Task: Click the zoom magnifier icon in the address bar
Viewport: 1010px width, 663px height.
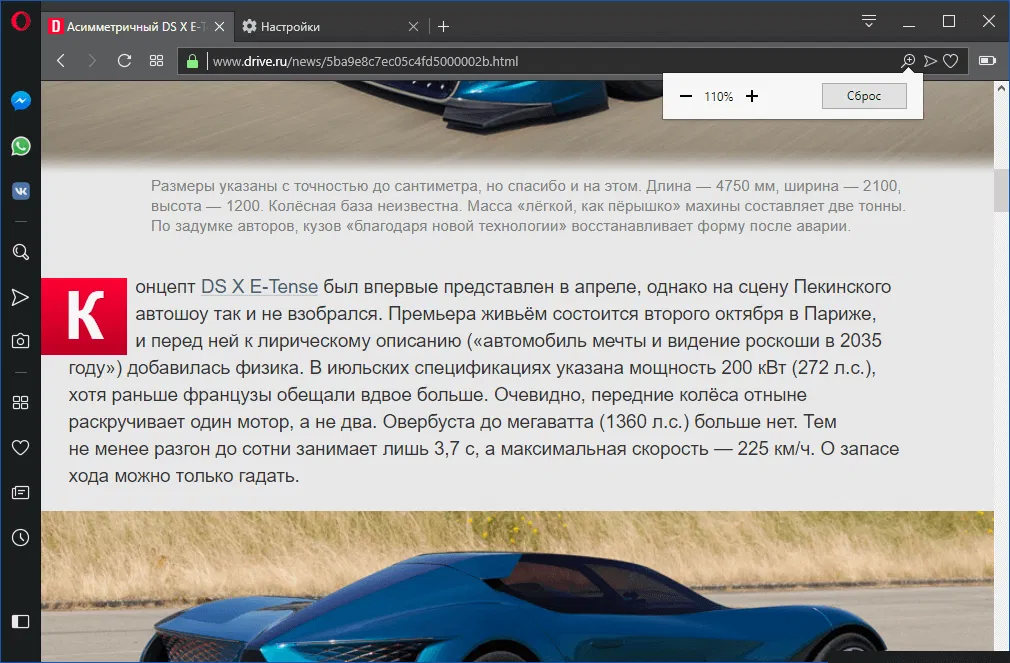Action: pyautogui.click(x=908, y=61)
